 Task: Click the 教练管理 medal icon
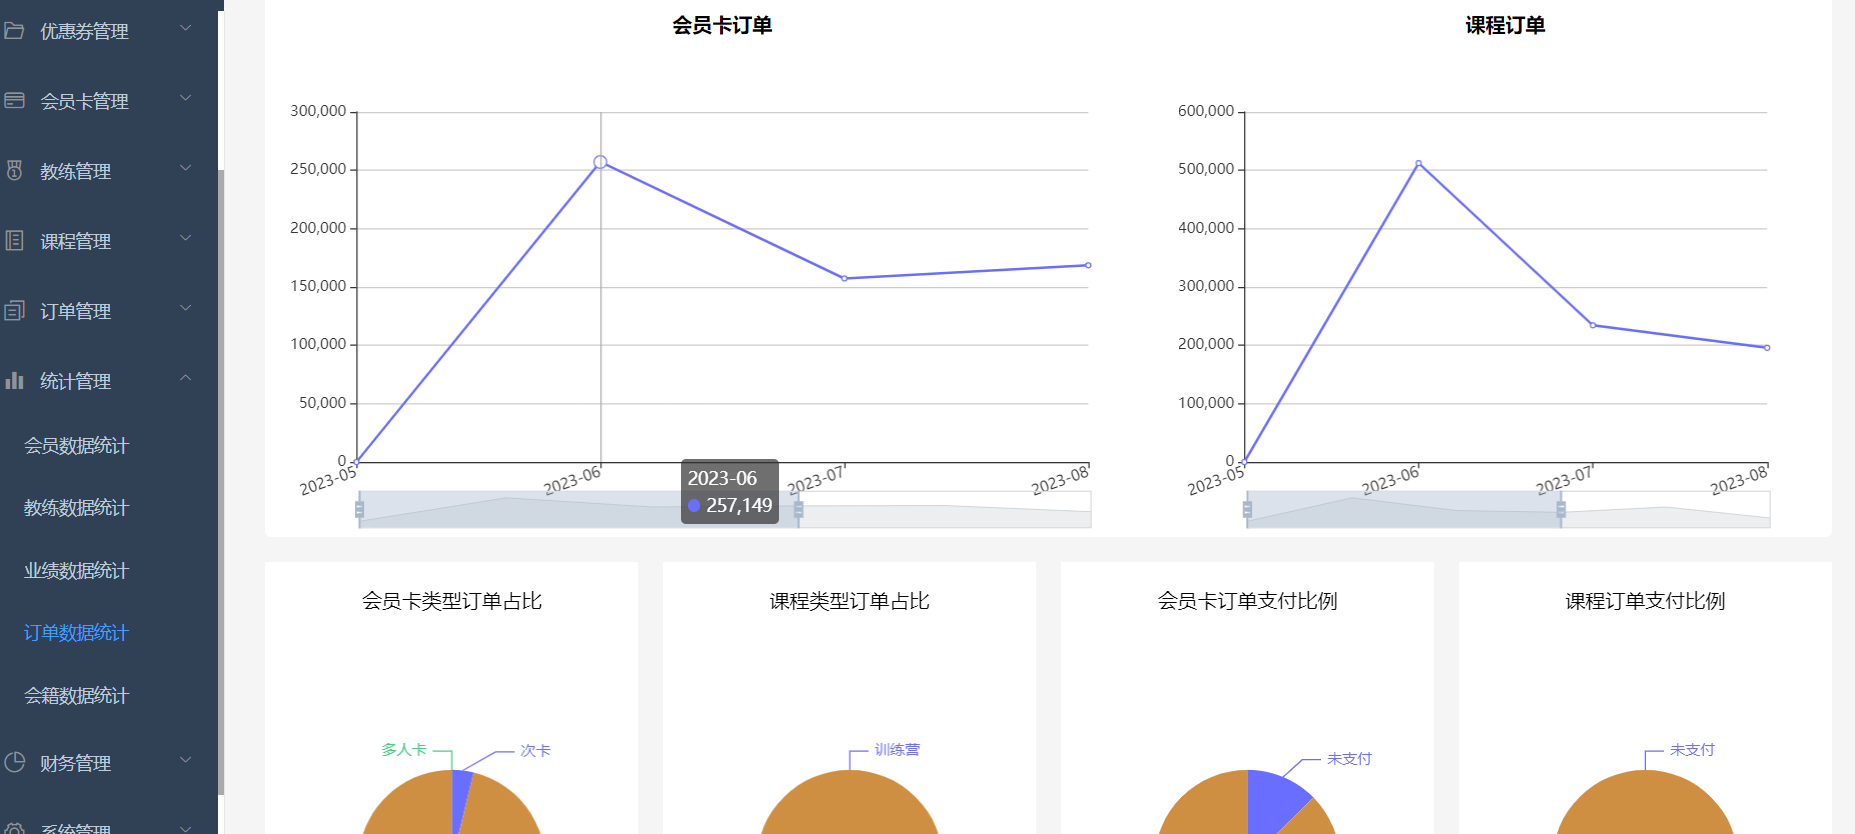tap(14, 170)
